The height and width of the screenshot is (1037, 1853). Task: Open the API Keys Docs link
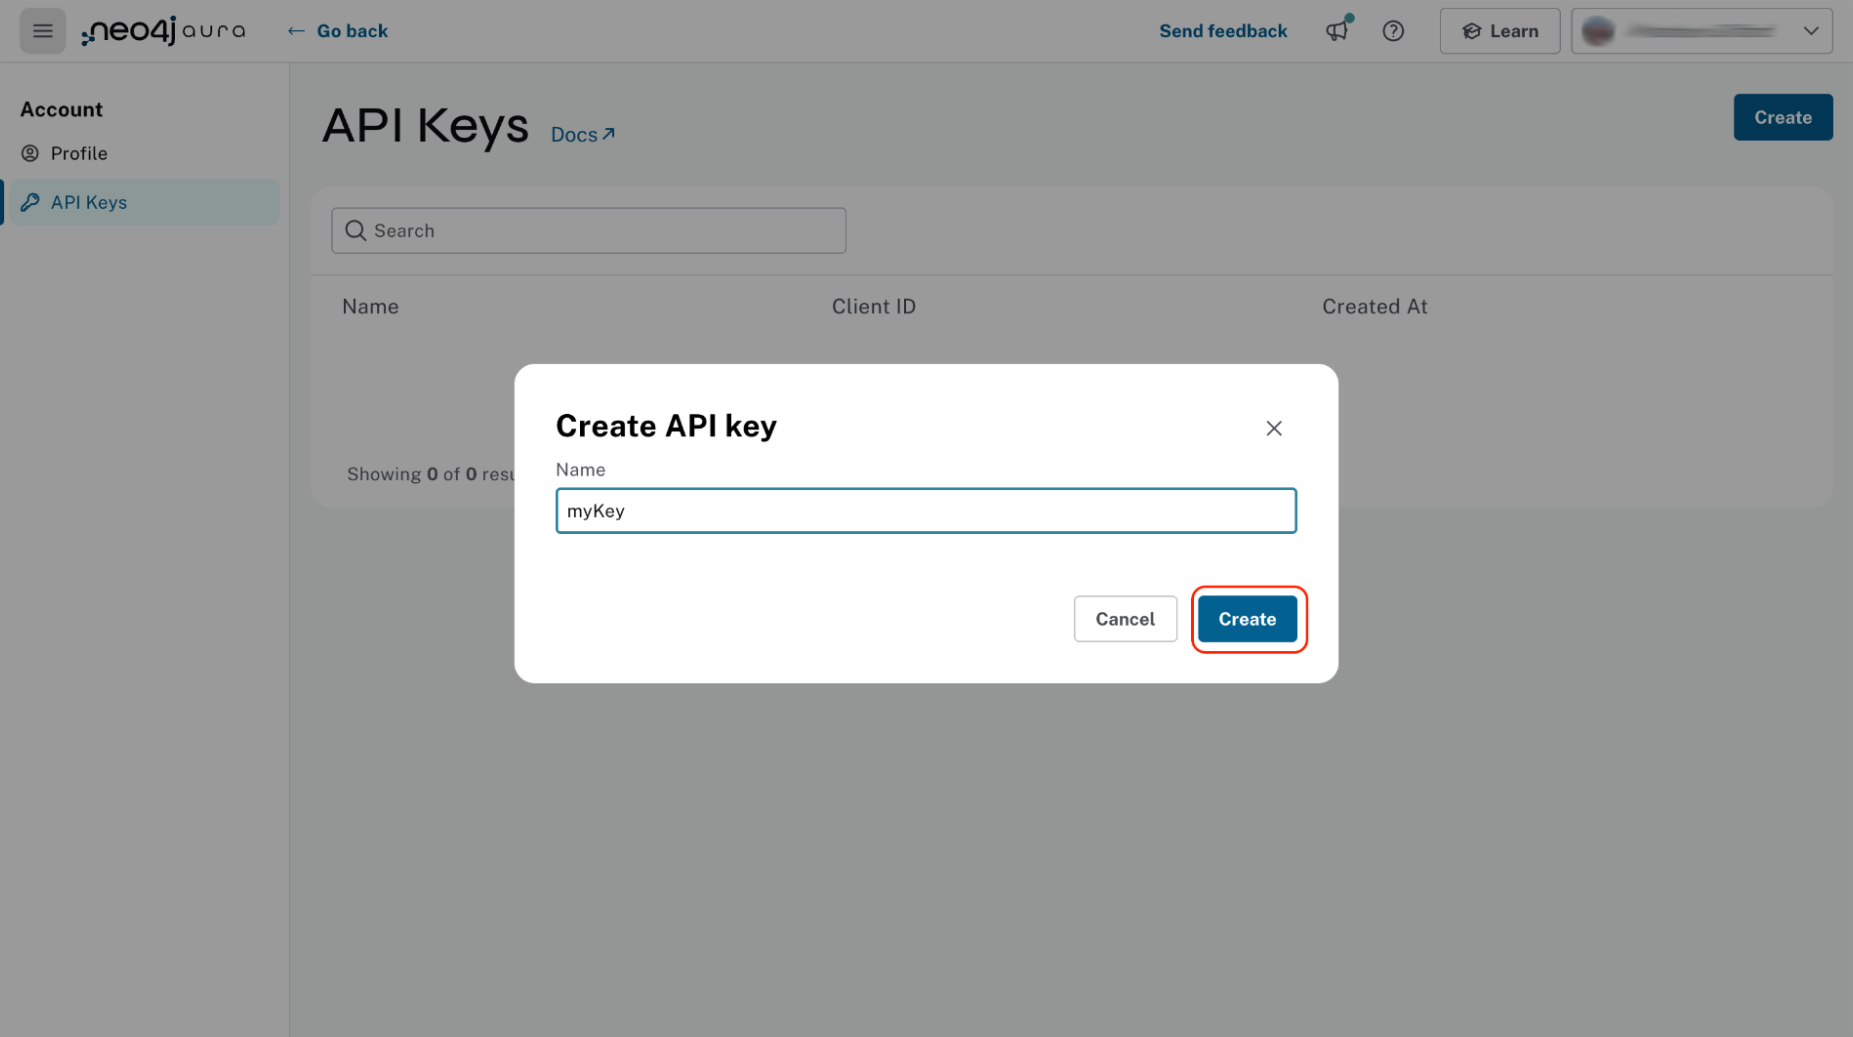[583, 134]
